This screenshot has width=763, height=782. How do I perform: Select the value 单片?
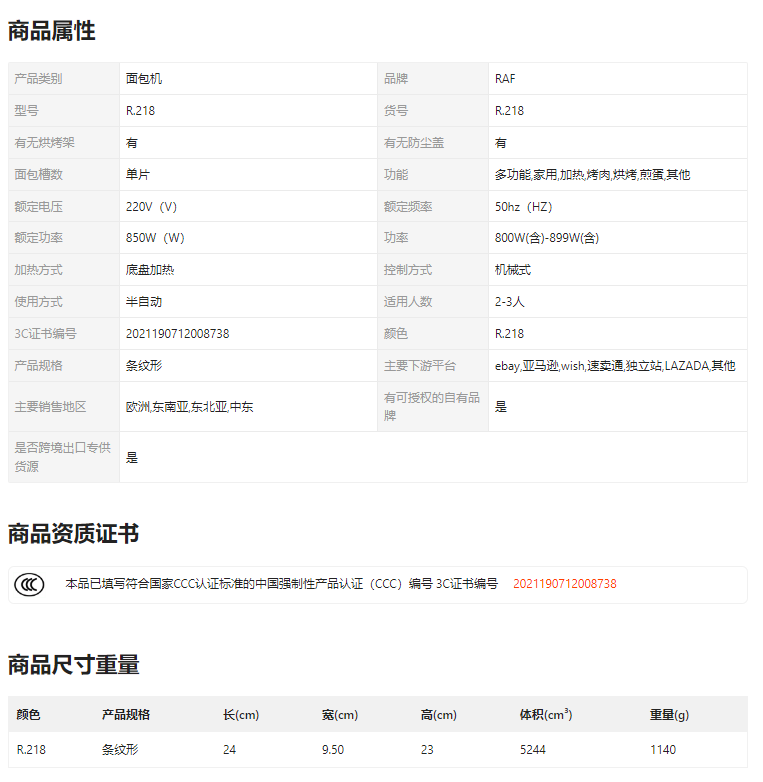pos(138,175)
